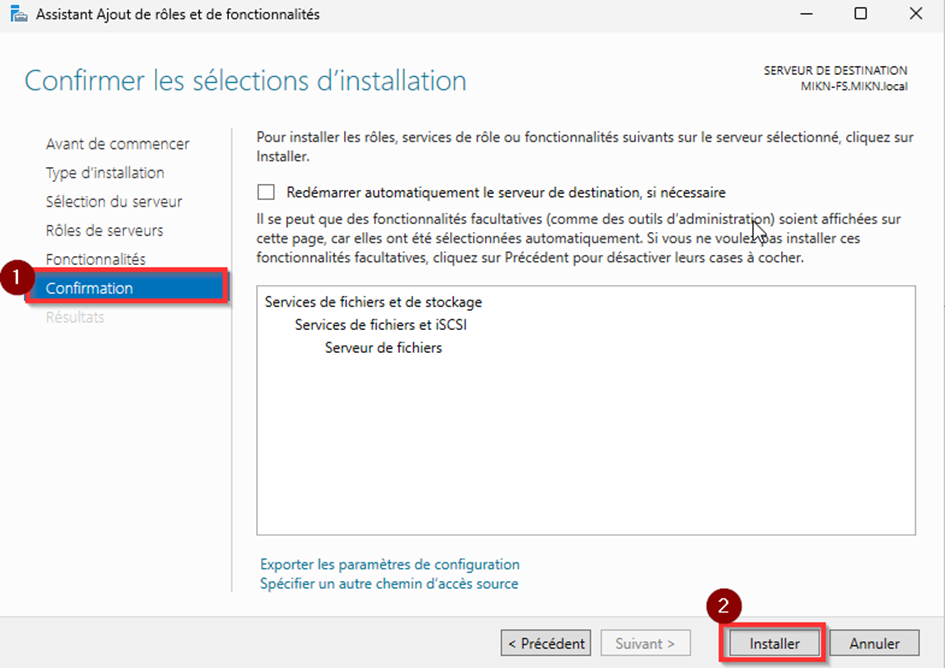The image size is (945, 668).
Task: Minimize the Assistant Ajout de rôles window
Action: click(x=805, y=15)
